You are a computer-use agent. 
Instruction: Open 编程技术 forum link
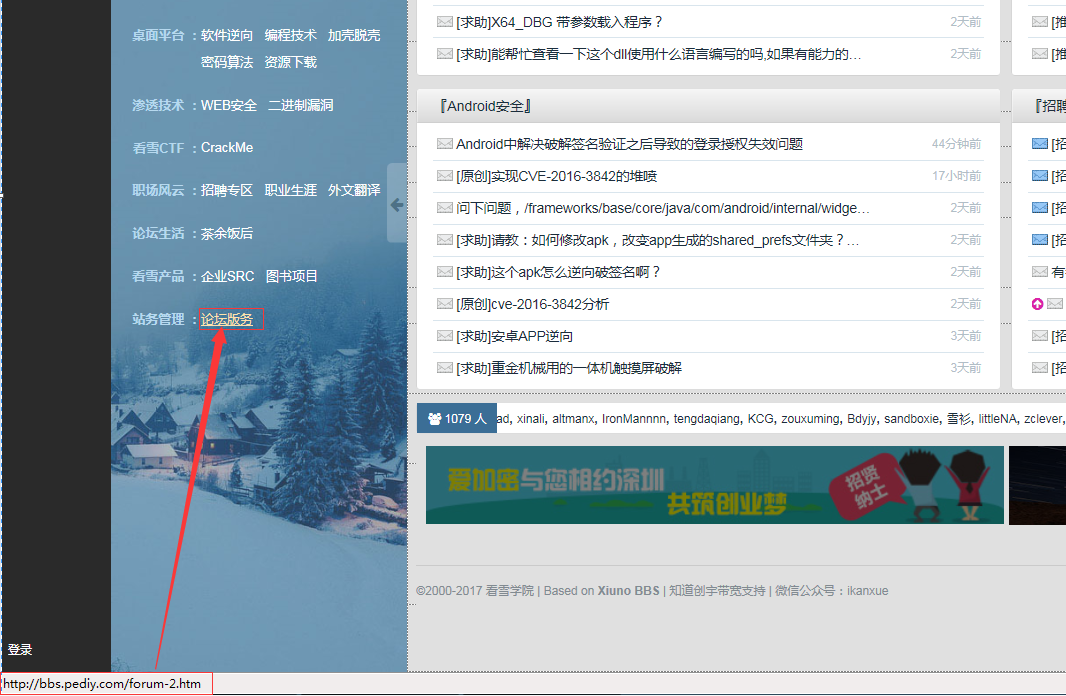[x=290, y=35]
